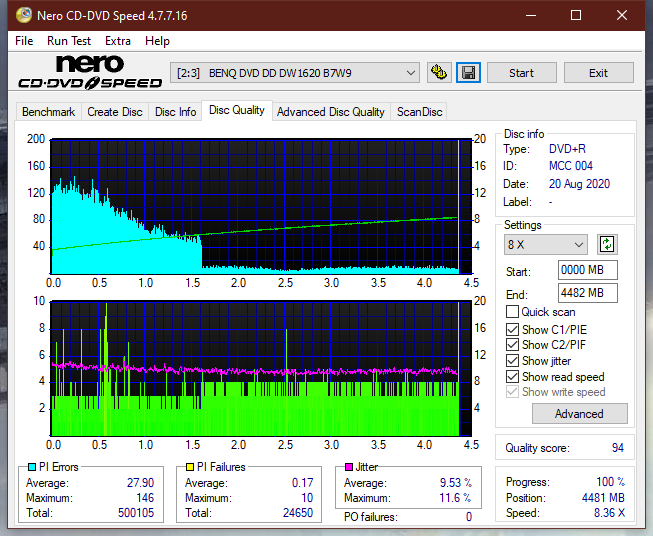Click the disc type value DVD+R
653x536 pixels.
click(x=567, y=149)
